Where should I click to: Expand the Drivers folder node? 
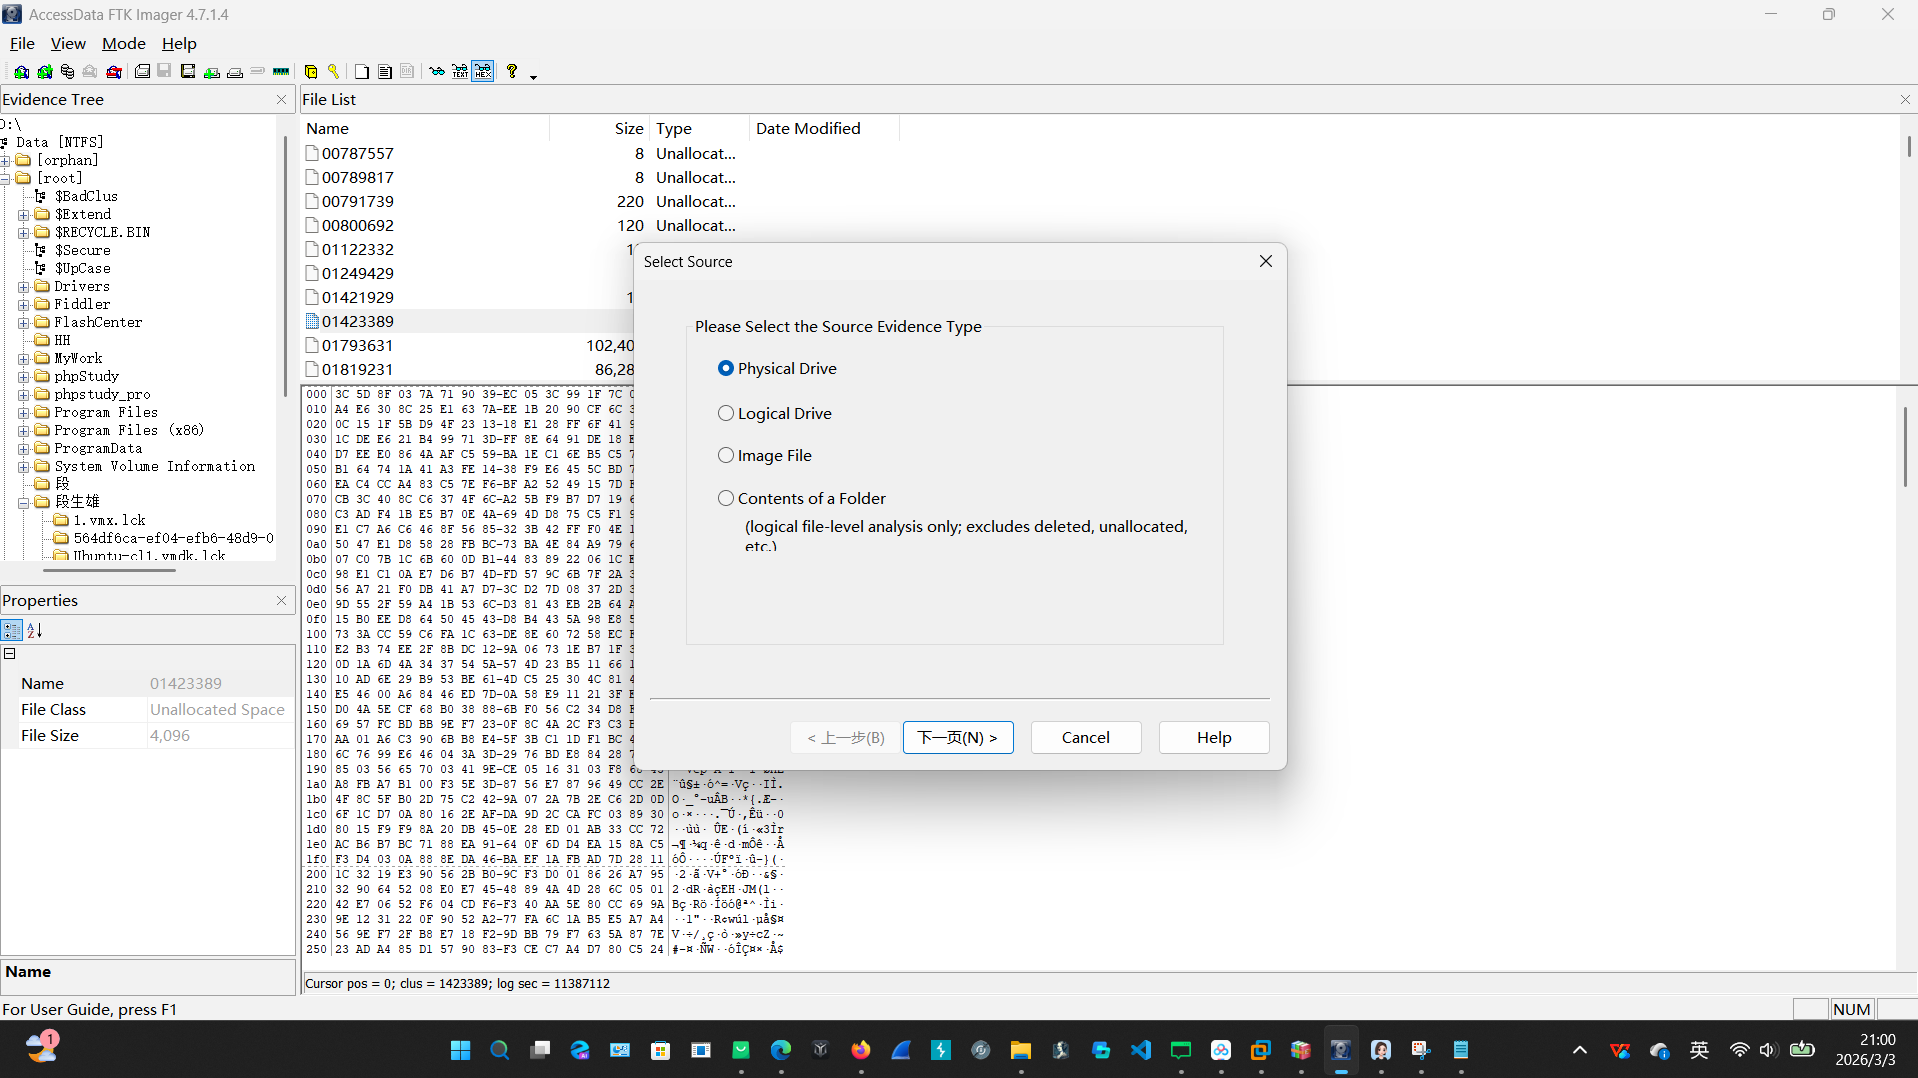click(24, 287)
